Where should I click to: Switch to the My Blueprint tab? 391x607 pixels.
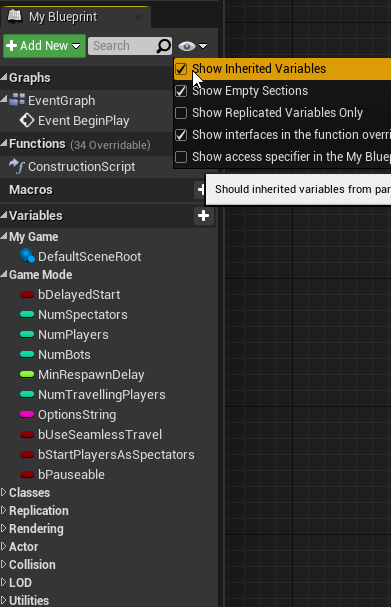coord(75,17)
